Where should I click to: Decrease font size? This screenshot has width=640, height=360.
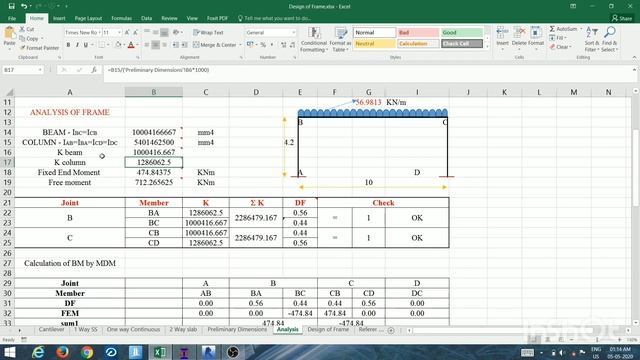136,32
